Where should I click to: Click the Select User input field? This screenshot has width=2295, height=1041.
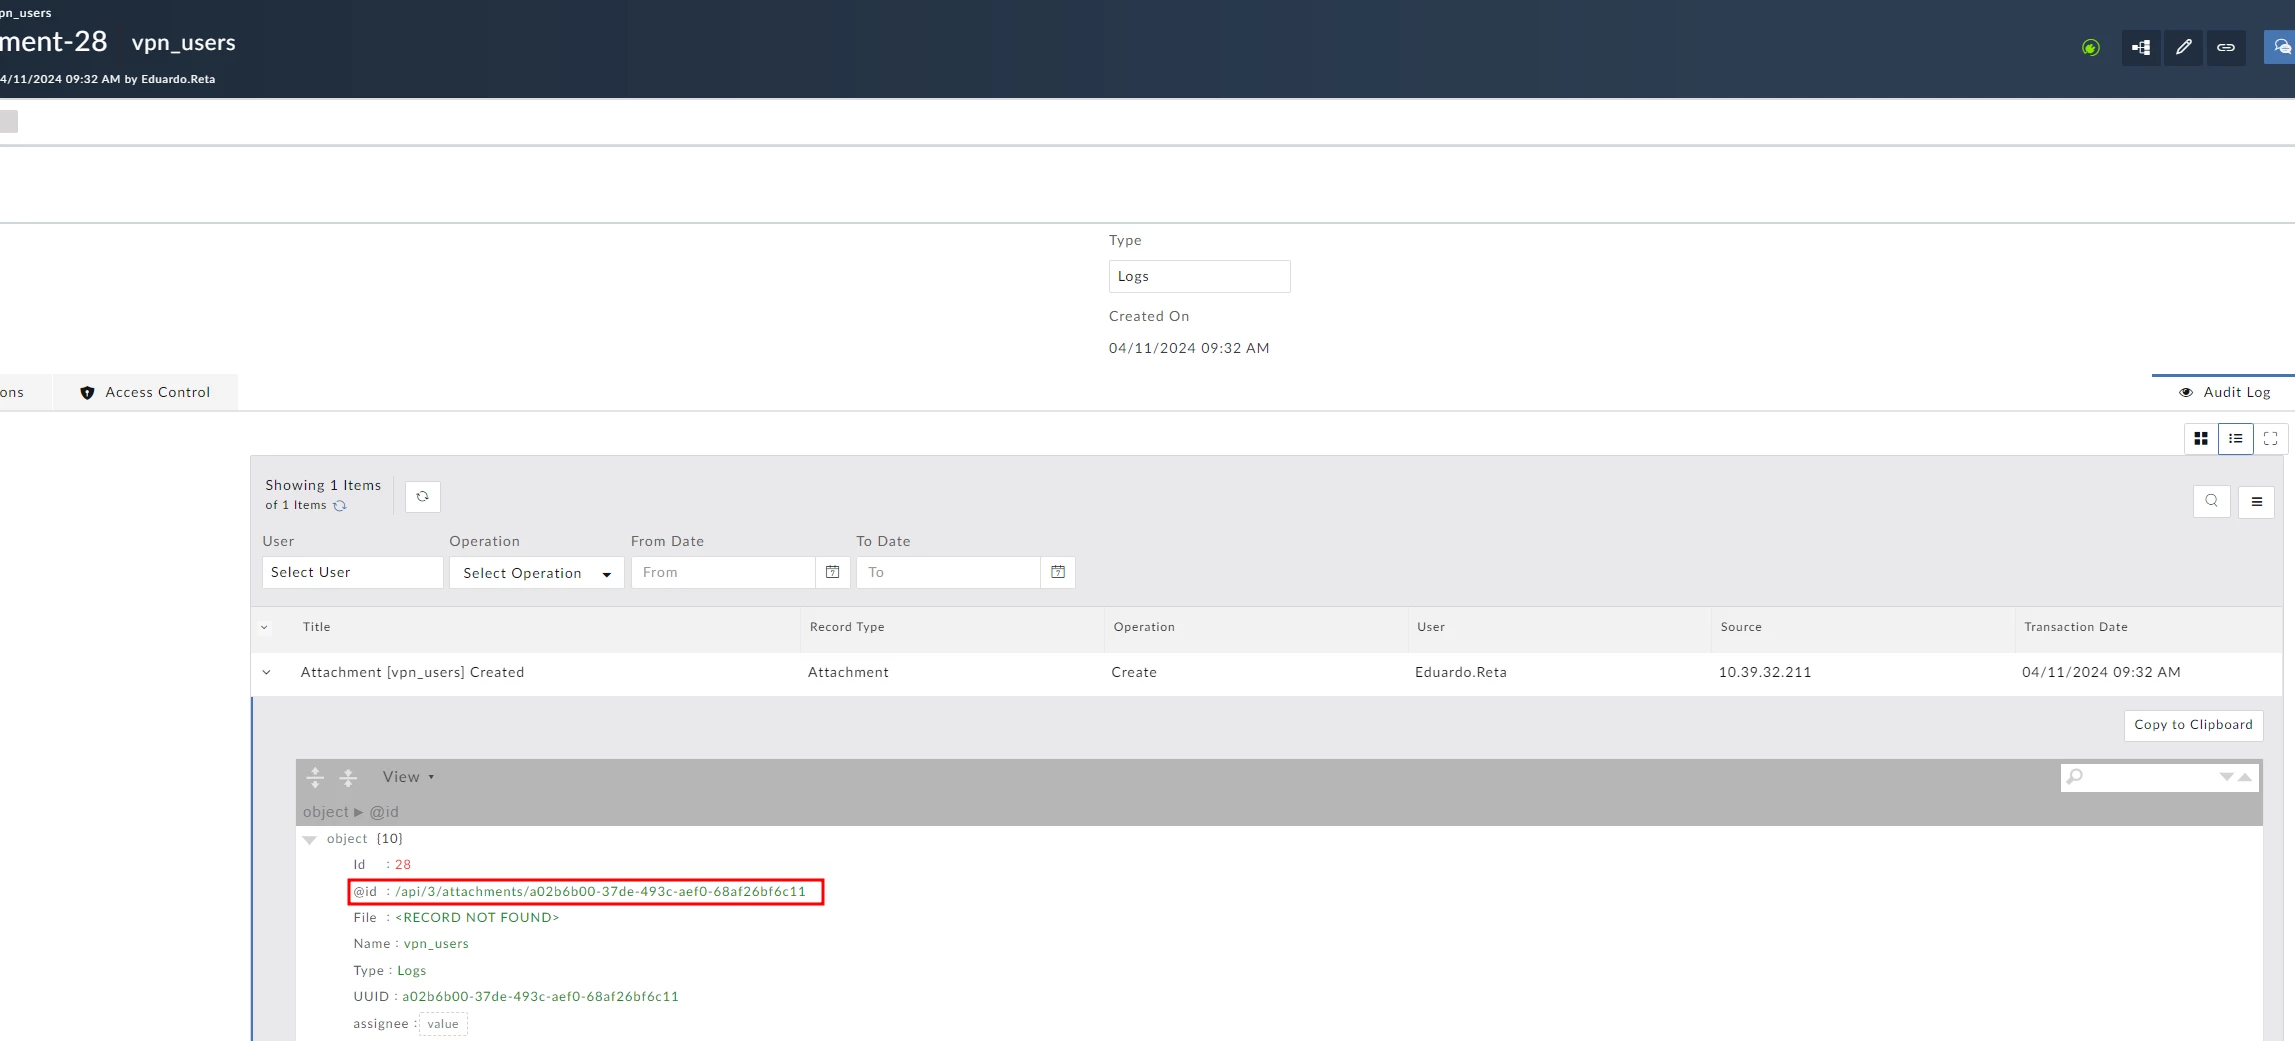(x=352, y=572)
